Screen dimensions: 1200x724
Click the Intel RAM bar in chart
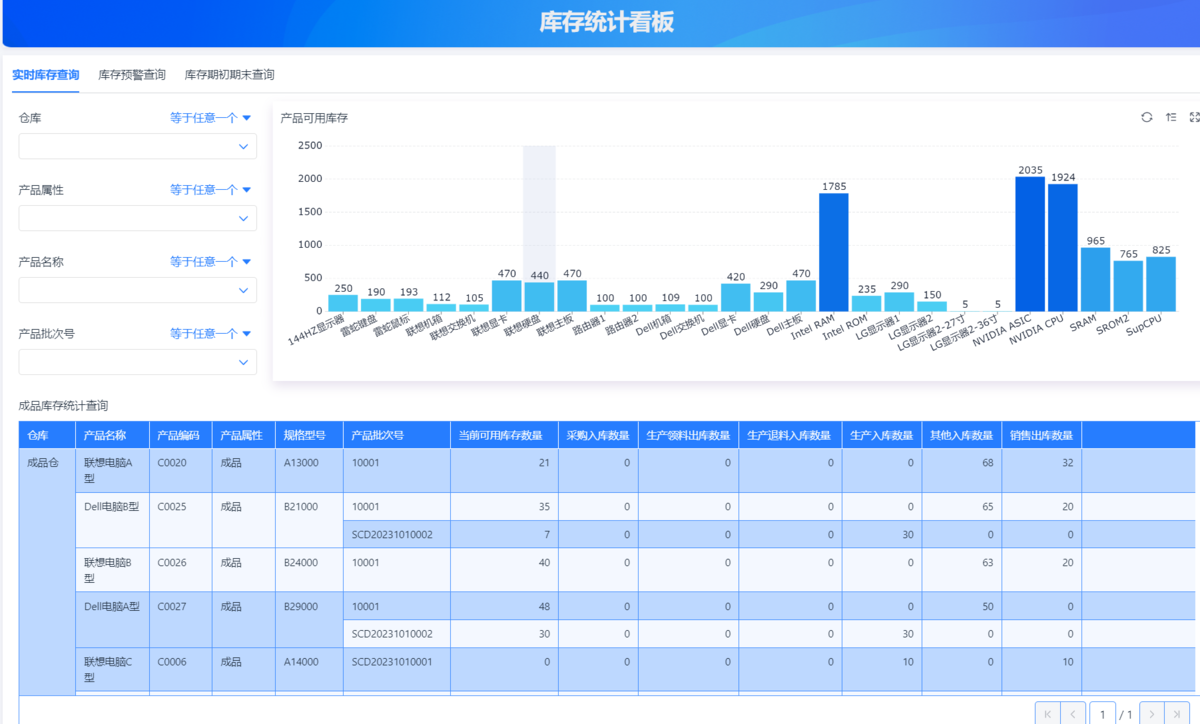(x=833, y=252)
